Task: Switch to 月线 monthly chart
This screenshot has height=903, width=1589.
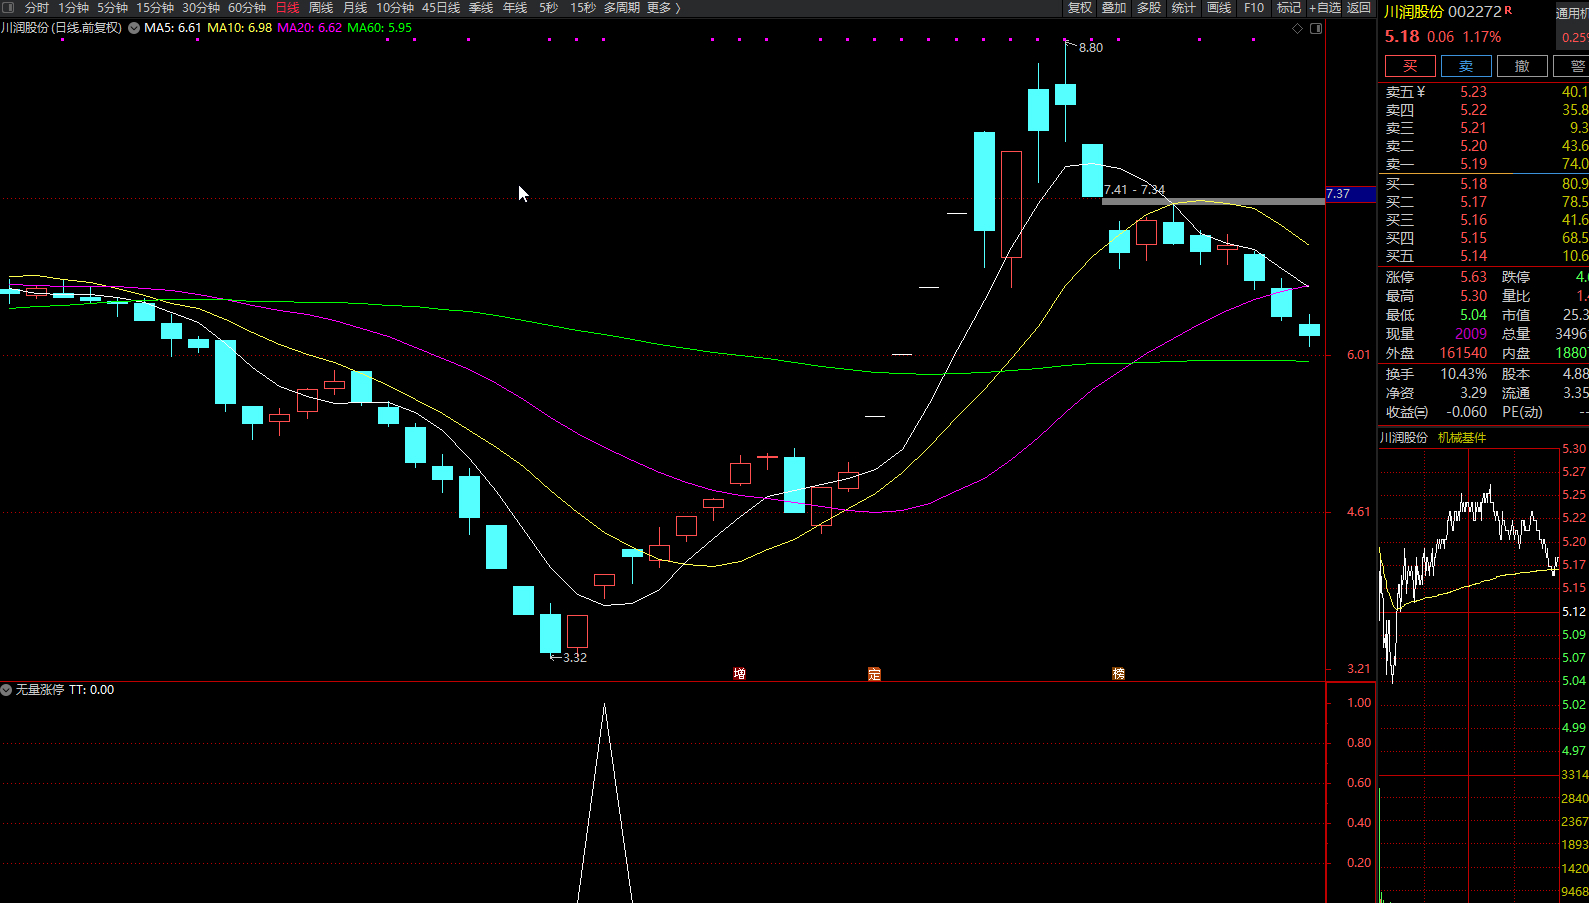Action: (355, 8)
